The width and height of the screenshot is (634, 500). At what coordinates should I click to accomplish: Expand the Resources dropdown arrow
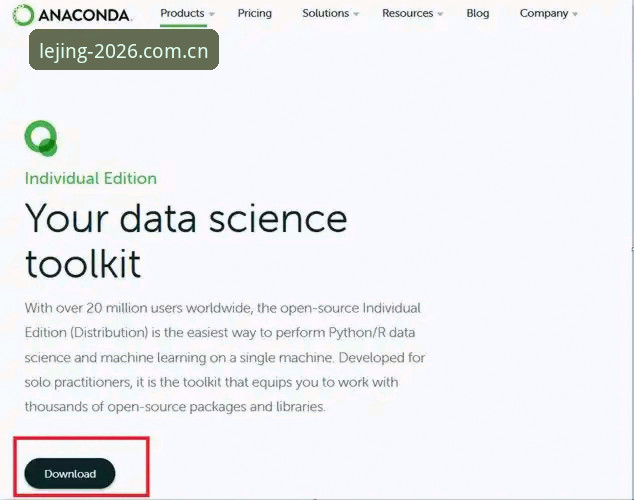click(x=440, y=14)
